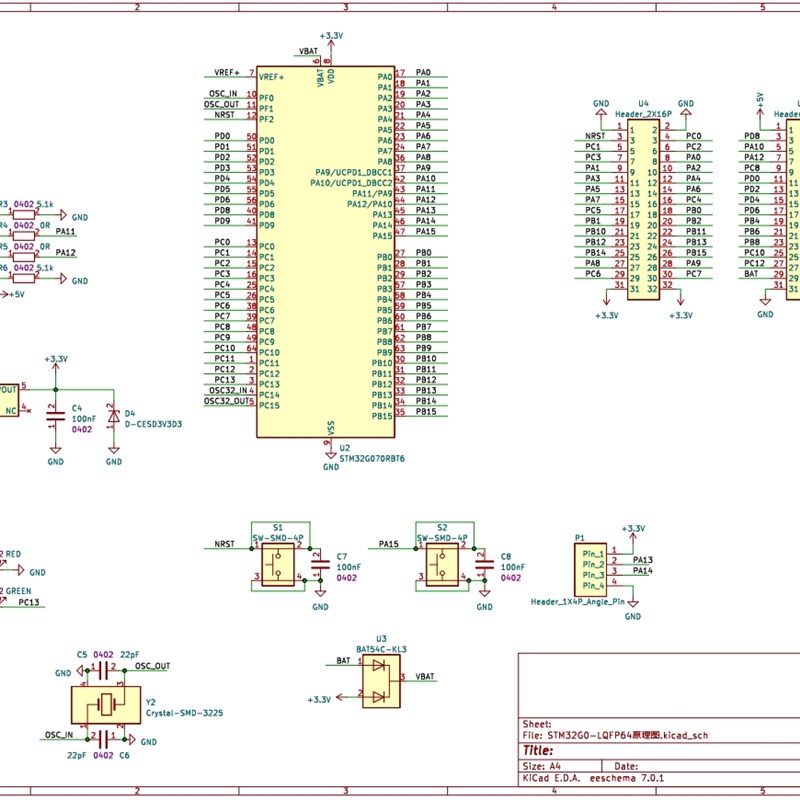Click the PA9/UCPD1_DBCC1 pin name
The image size is (800, 800).
pyautogui.click(x=354, y=172)
